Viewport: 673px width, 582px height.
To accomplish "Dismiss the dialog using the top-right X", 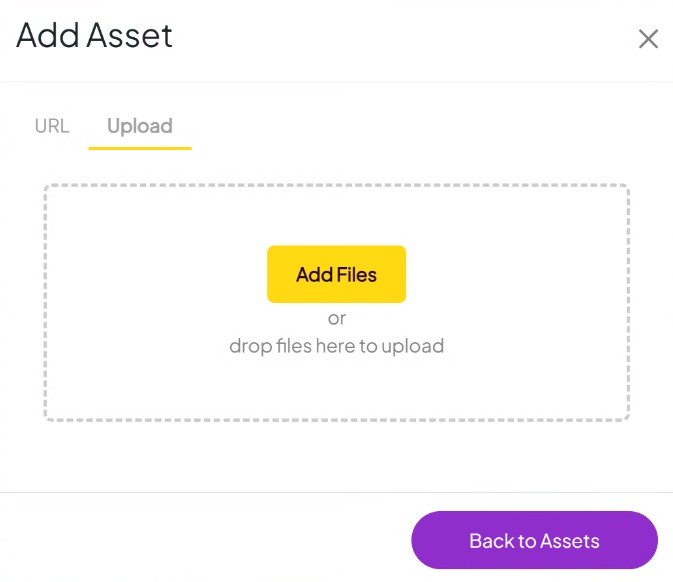I will [648, 39].
